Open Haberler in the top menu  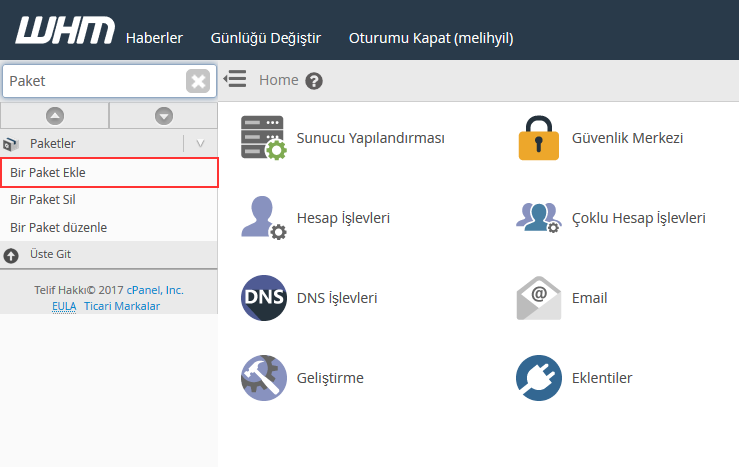click(154, 38)
